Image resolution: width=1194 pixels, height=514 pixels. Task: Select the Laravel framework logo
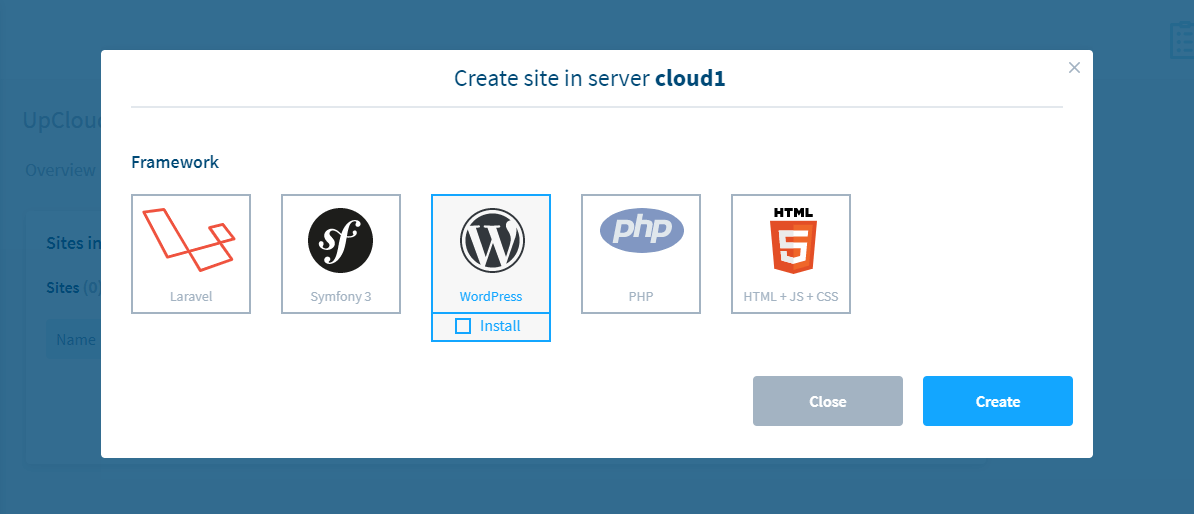pos(190,241)
